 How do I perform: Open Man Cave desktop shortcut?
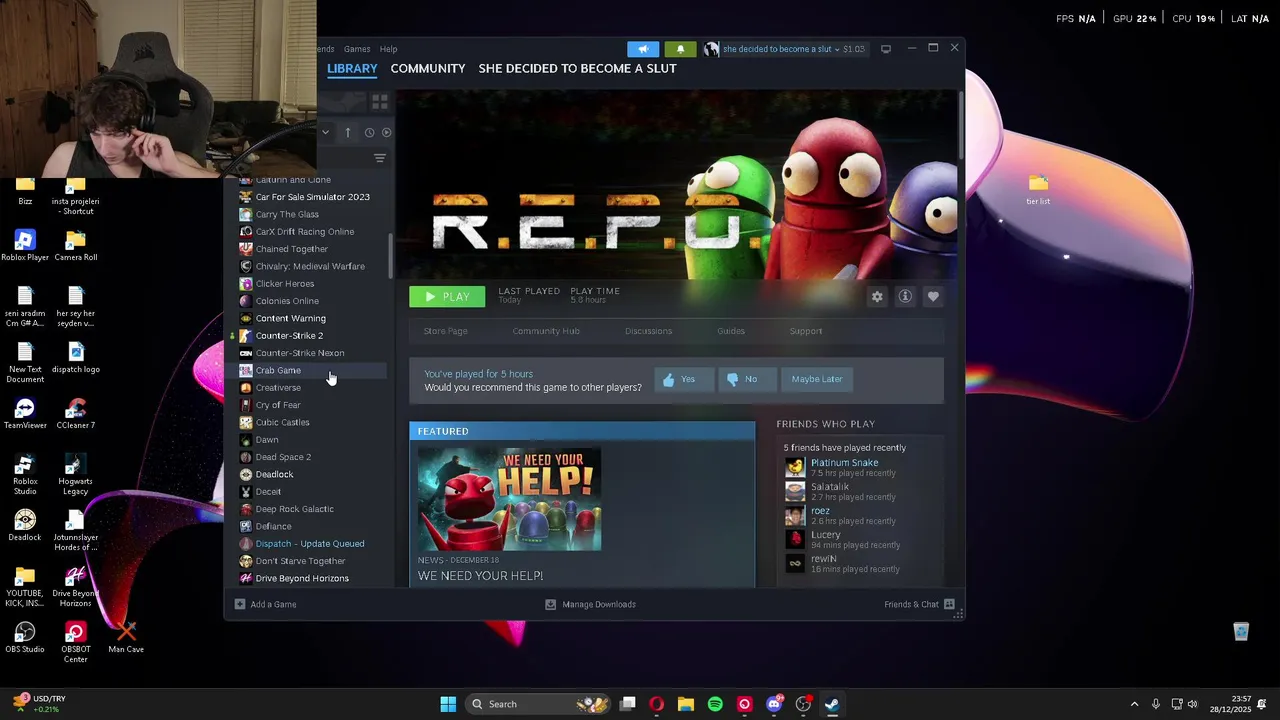pos(126,637)
